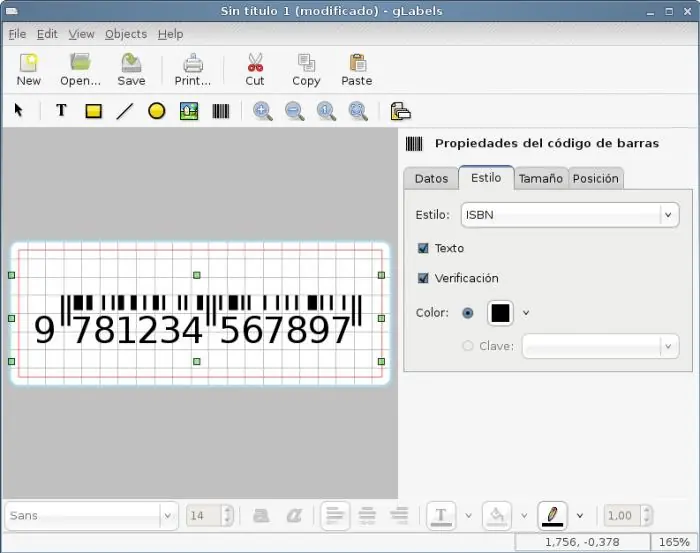700x553 pixels.
Task: Select the Ellipse tool
Action: tap(157, 111)
